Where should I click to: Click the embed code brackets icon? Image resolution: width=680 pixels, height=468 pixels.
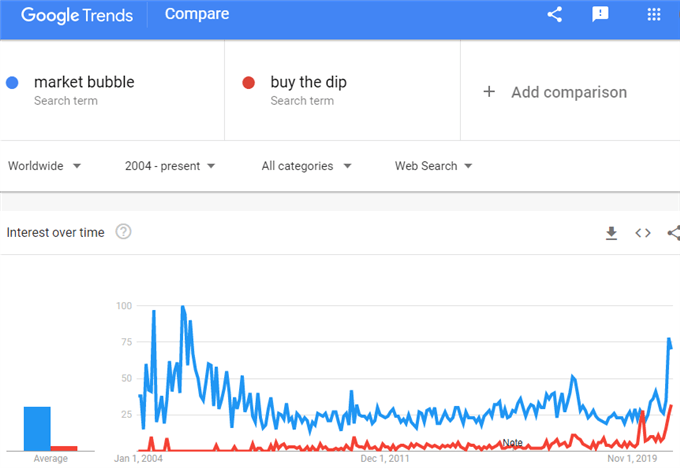pos(643,233)
